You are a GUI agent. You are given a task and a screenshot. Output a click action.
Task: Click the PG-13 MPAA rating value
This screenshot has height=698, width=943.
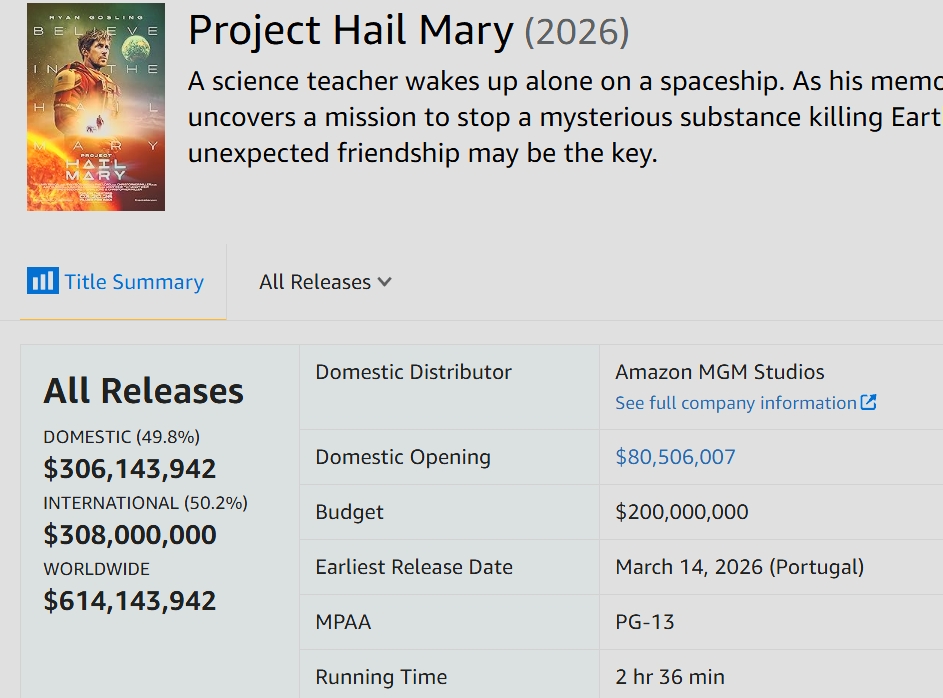pos(645,622)
